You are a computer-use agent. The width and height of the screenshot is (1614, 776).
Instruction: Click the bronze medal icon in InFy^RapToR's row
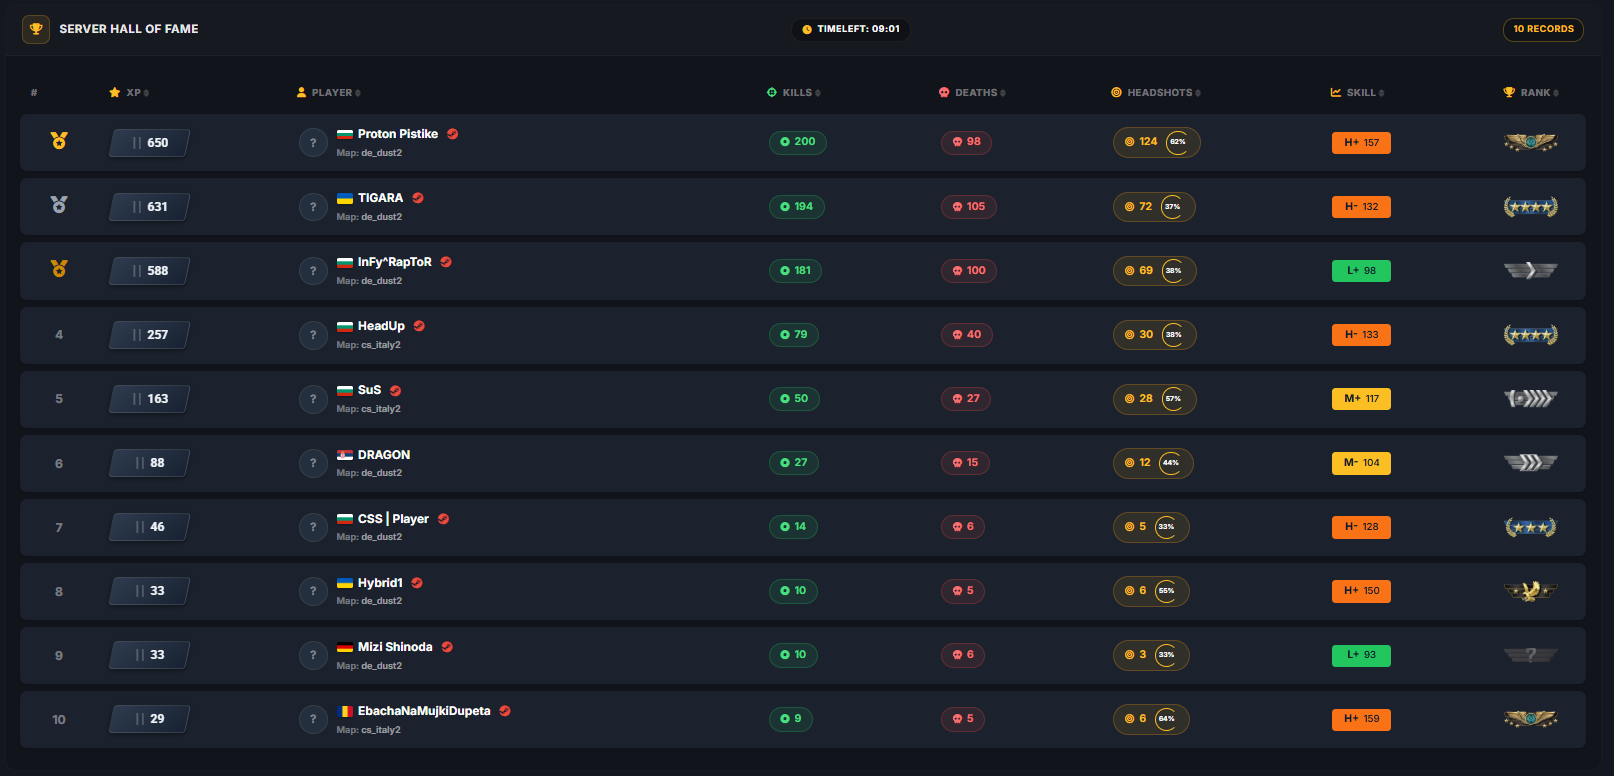tap(59, 269)
